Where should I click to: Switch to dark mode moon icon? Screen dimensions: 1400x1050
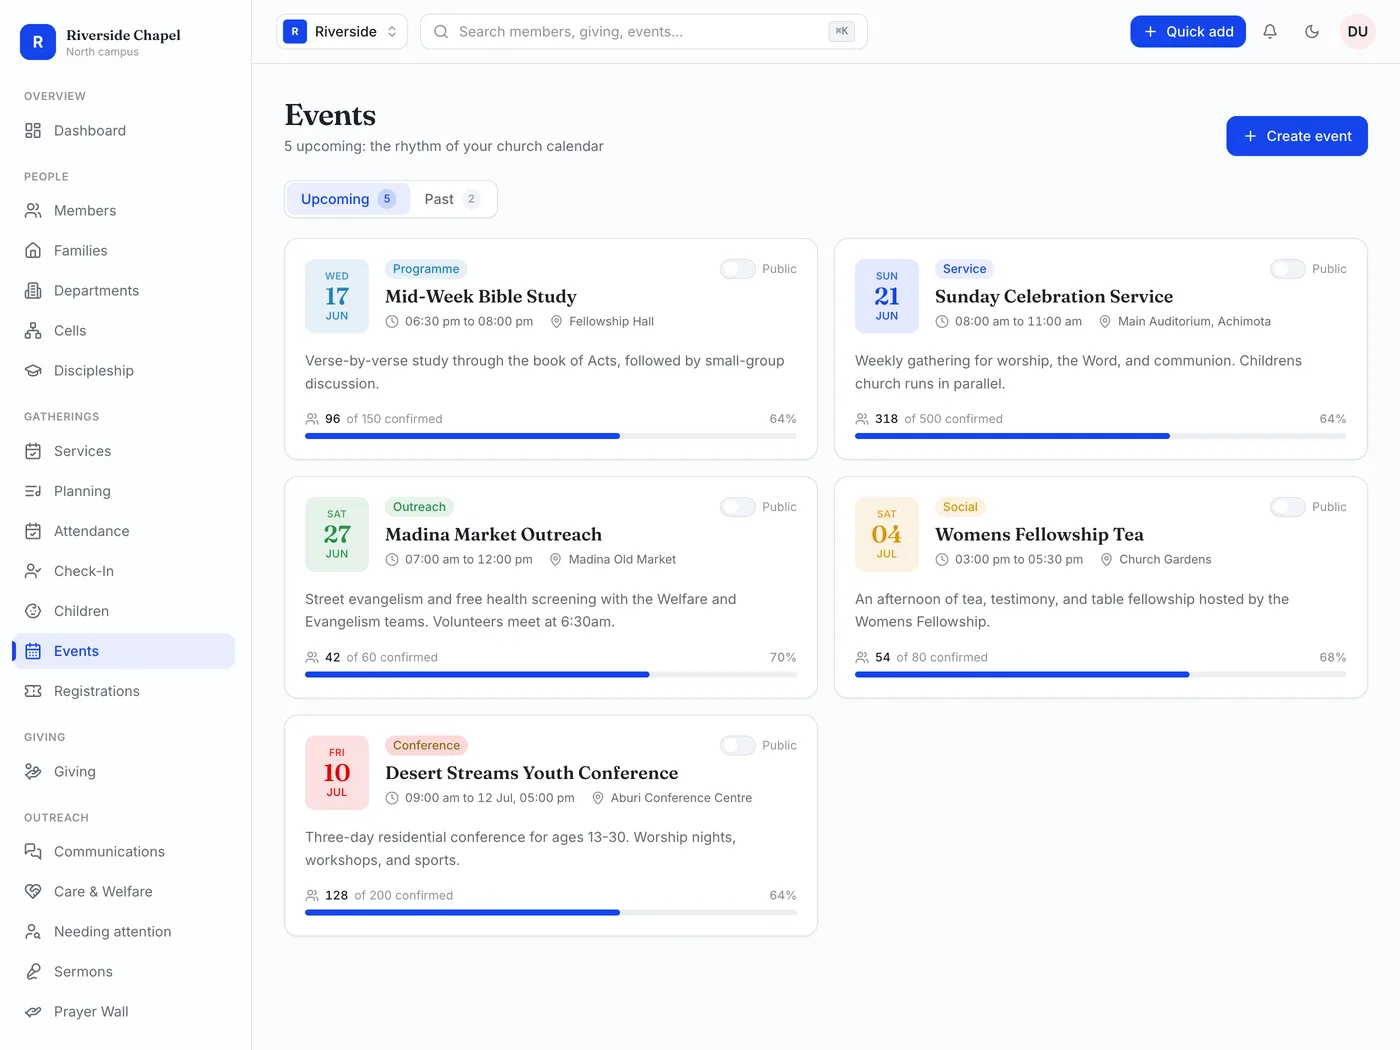point(1312,32)
